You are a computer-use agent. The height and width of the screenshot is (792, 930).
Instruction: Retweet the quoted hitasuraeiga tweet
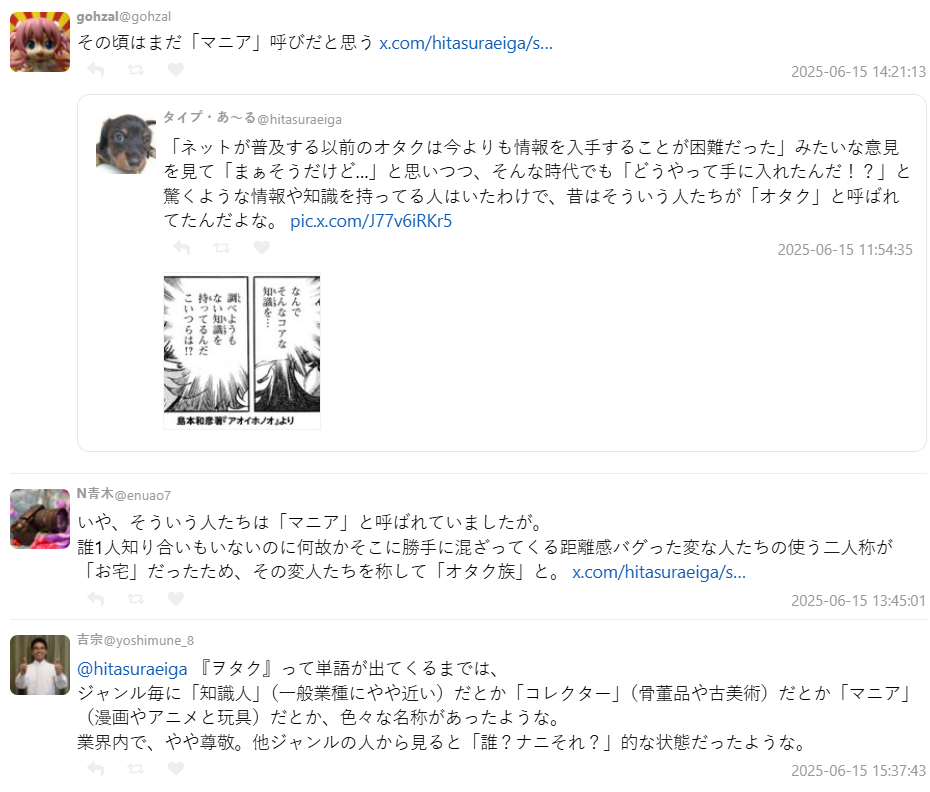tap(221, 247)
